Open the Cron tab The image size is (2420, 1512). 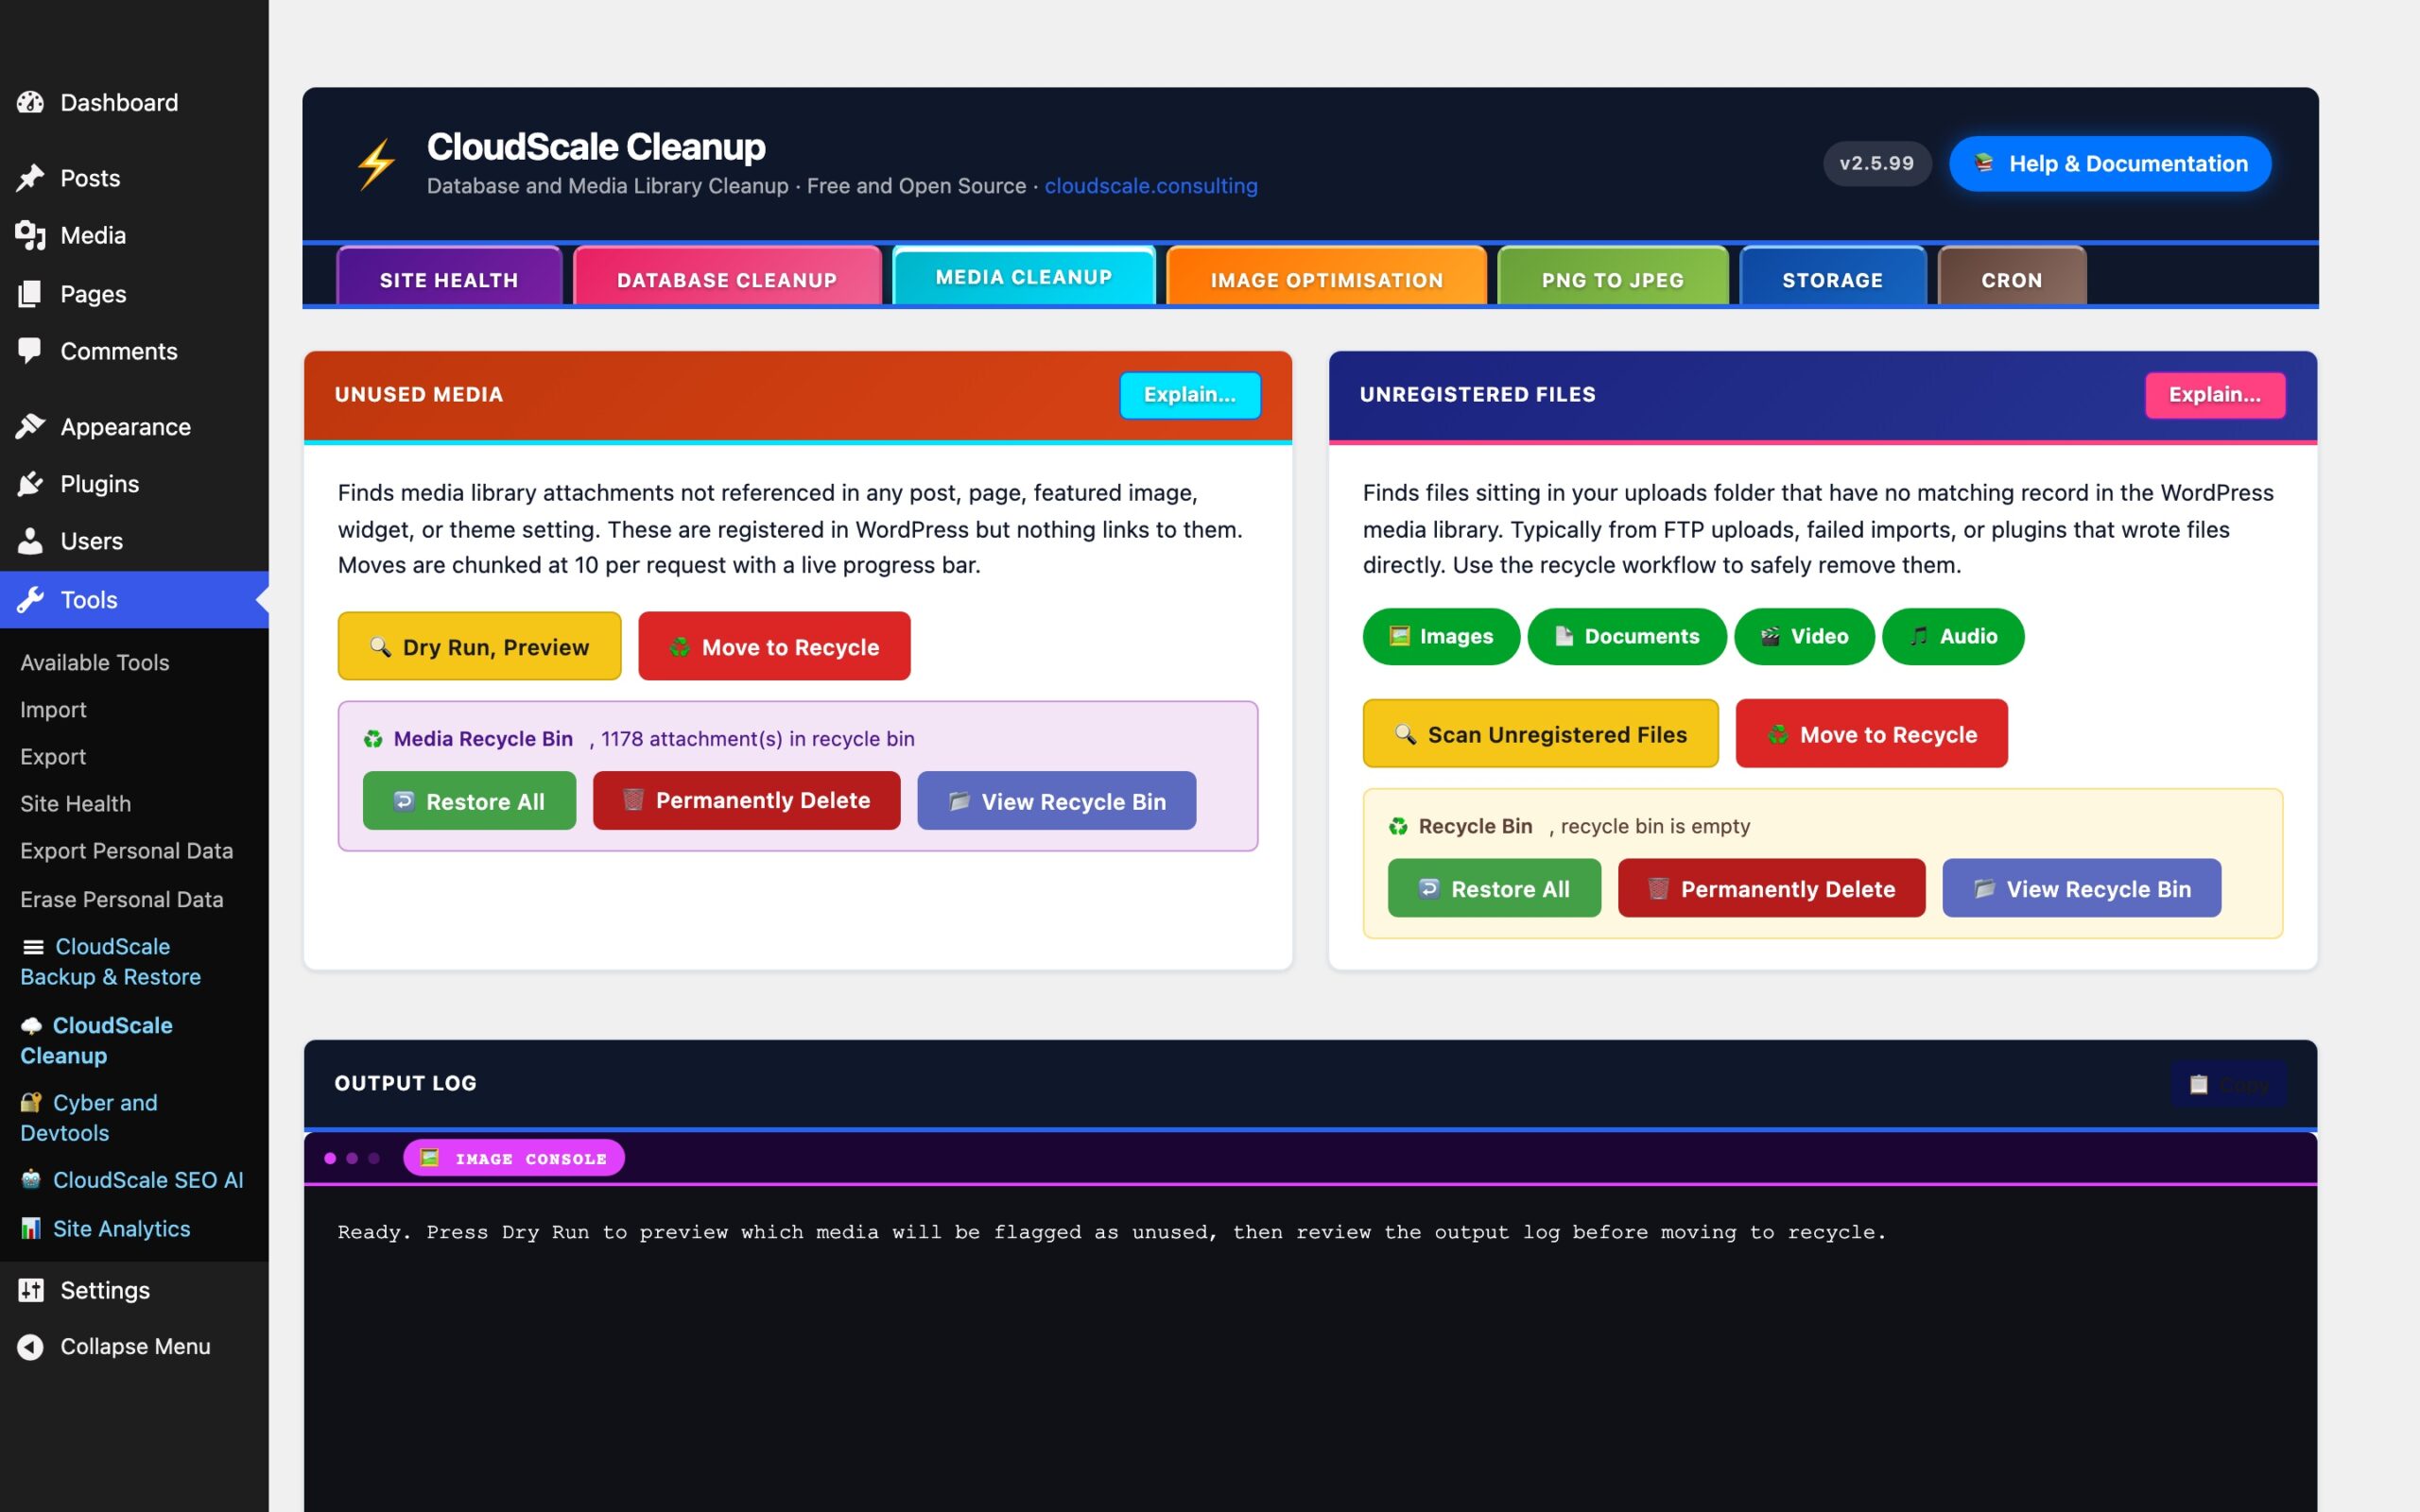(x=2011, y=277)
